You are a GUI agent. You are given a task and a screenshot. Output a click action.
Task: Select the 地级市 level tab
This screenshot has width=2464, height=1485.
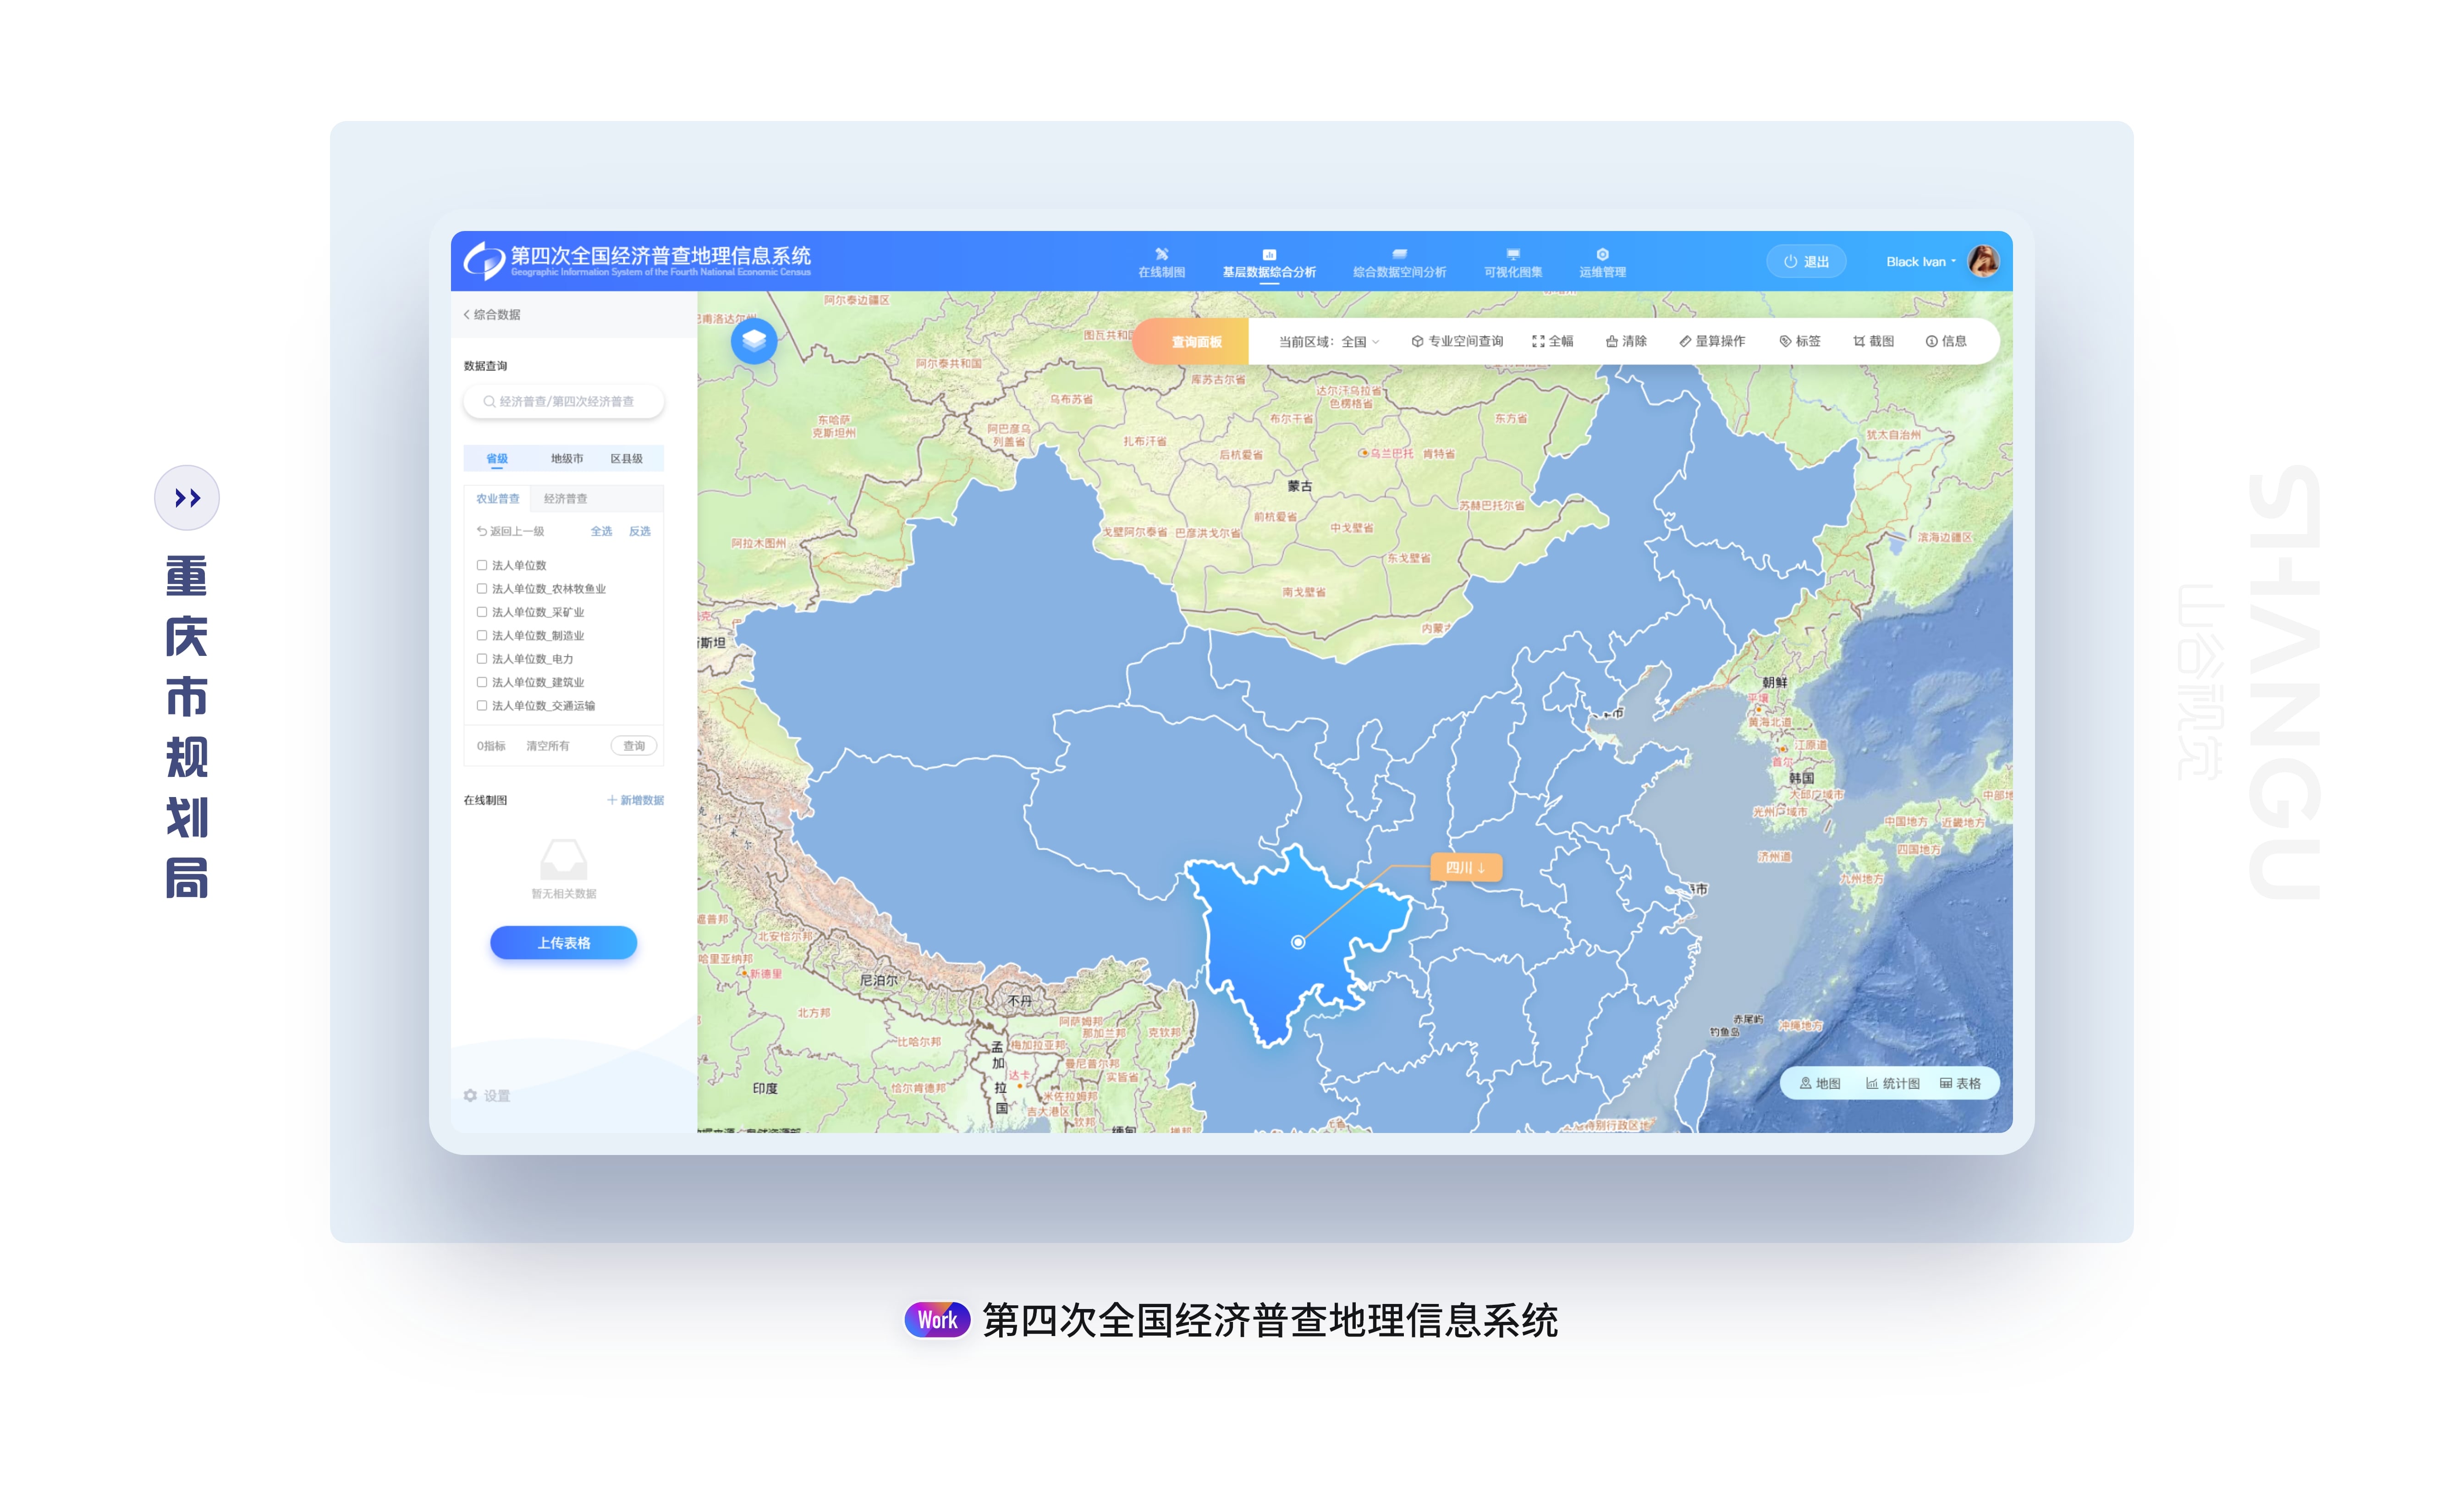pos(566,458)
